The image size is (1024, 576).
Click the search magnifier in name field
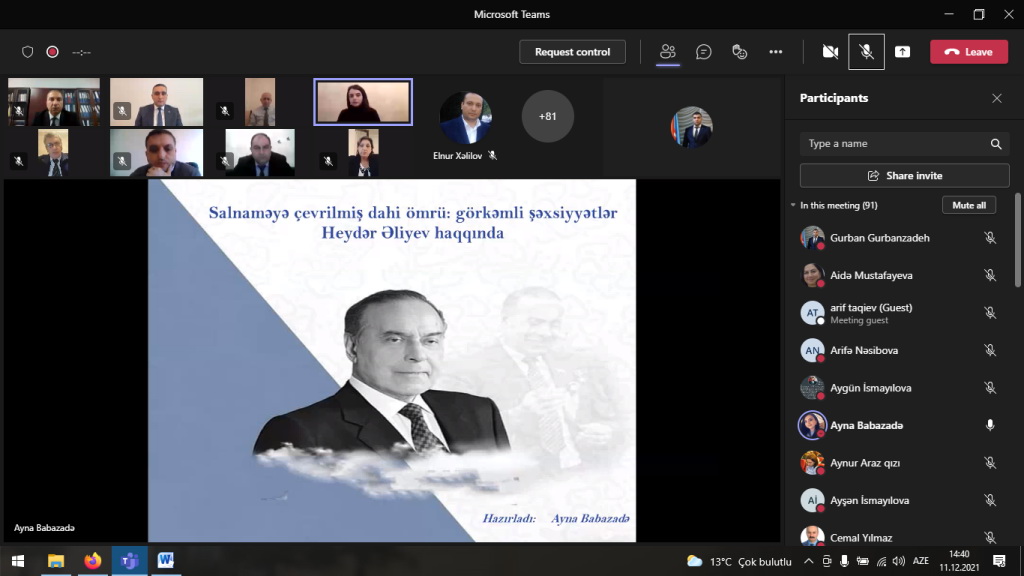click(x=996, y=144)
